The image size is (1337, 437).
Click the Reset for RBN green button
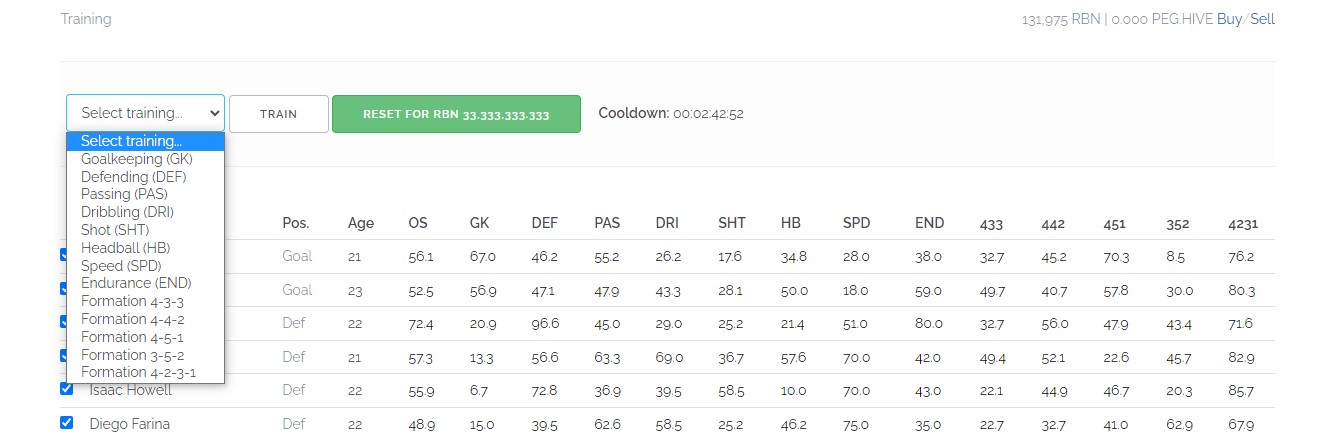[x=456, y=114]
